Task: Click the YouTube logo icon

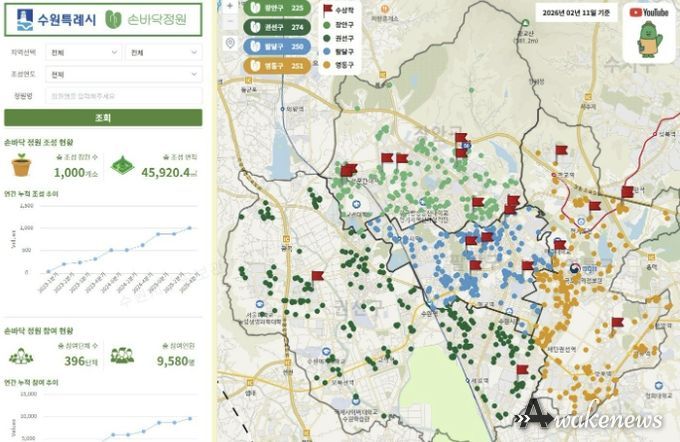Action: 649,12
